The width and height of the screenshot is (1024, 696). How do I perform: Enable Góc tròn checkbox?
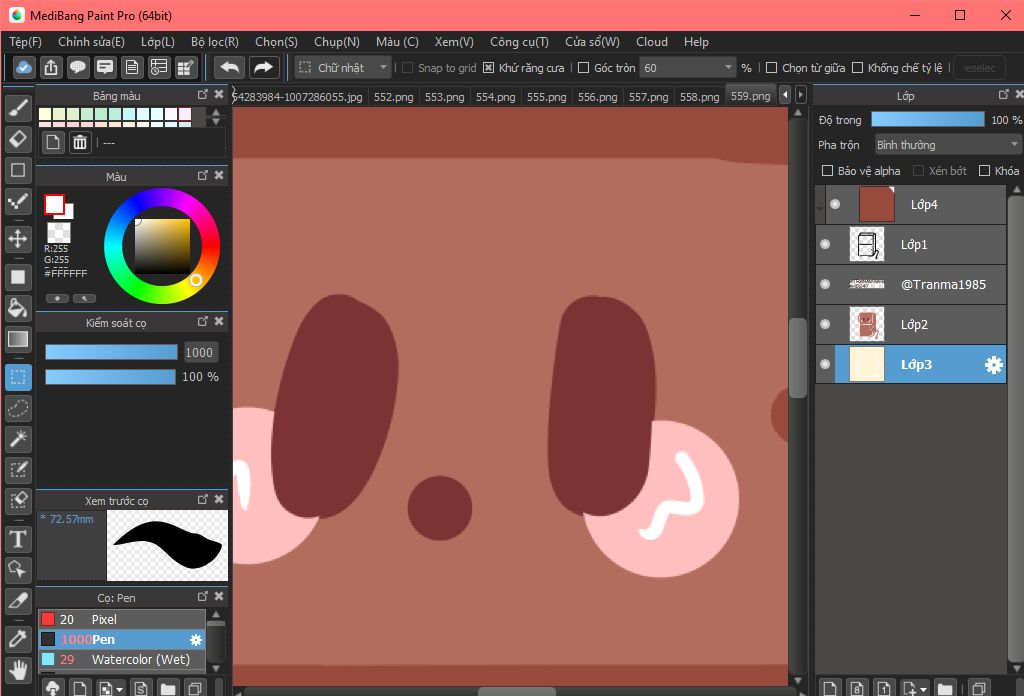(x=584, y=68)
